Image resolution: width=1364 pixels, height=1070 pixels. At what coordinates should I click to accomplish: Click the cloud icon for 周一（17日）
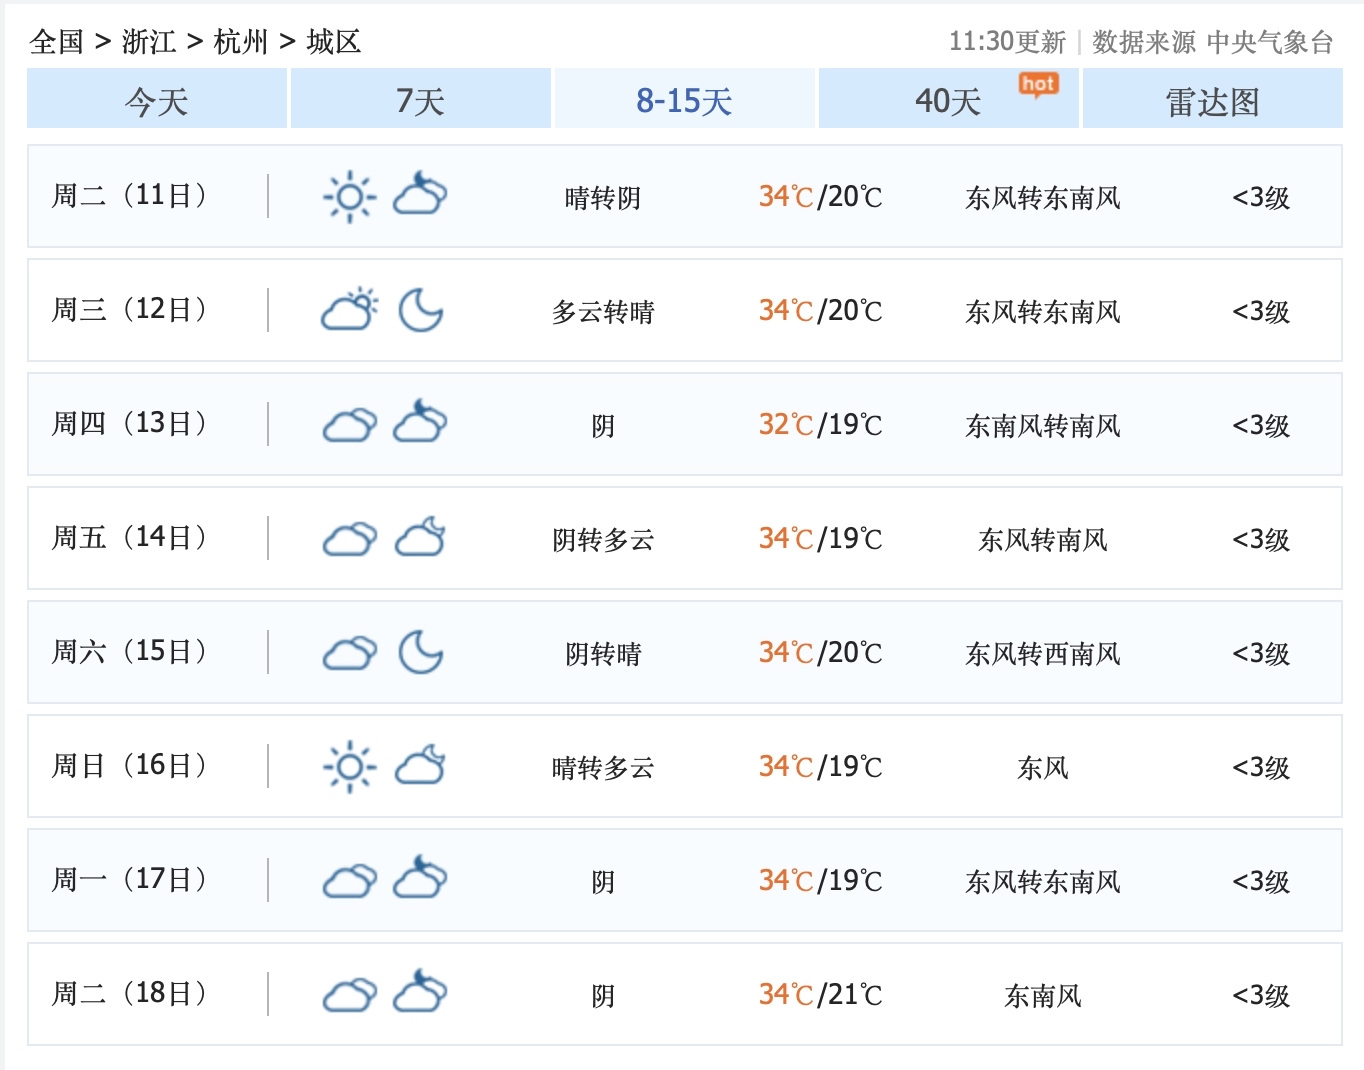[x=348, y=881]
